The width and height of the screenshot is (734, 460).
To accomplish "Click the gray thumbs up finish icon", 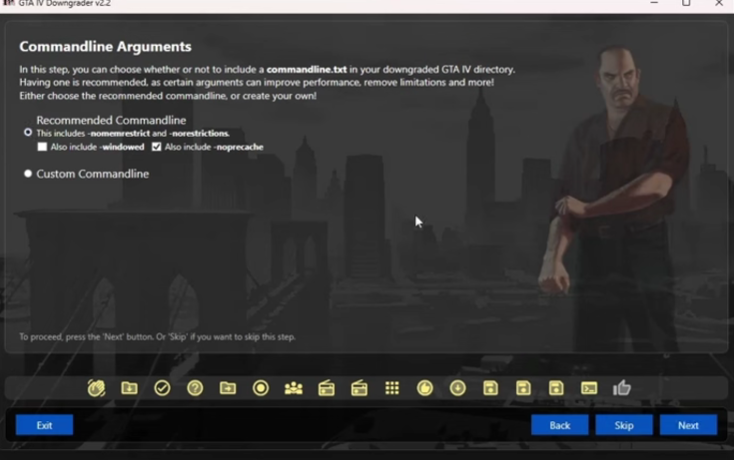I will (x=622, y=387).
